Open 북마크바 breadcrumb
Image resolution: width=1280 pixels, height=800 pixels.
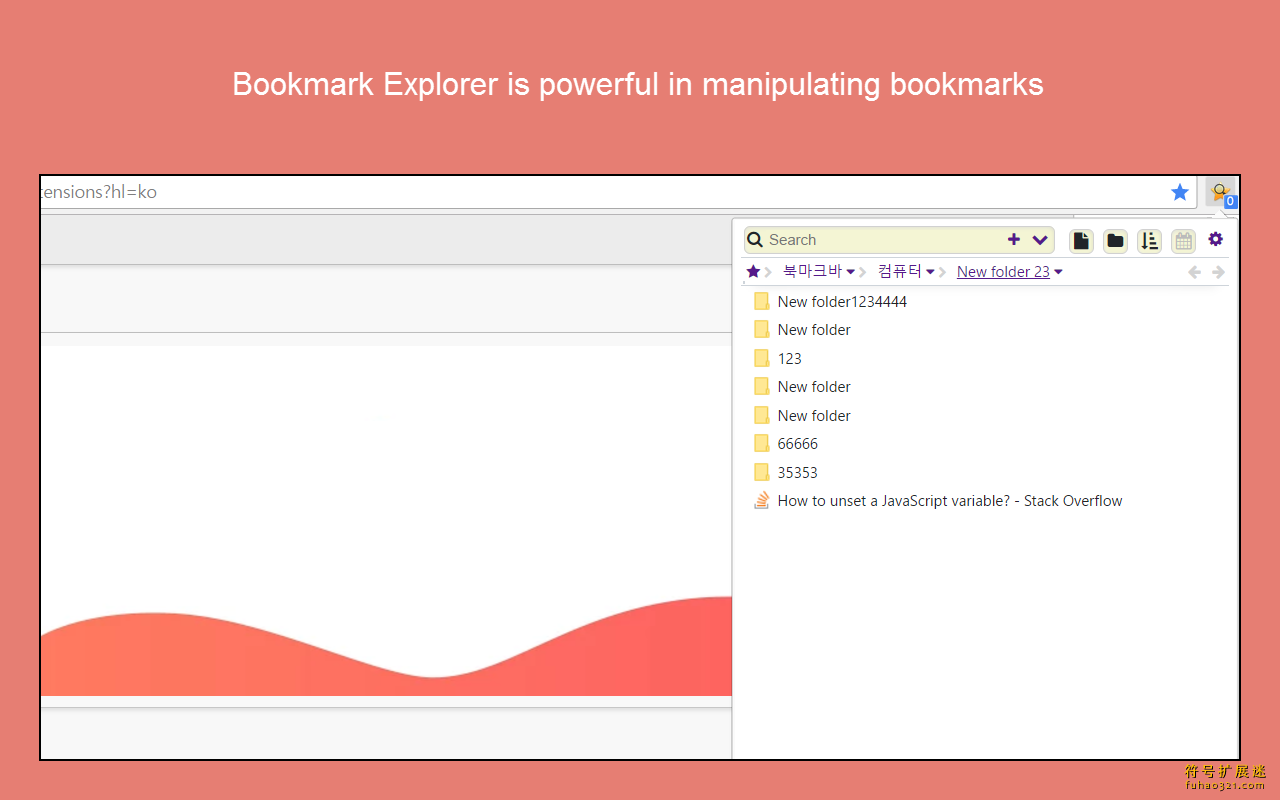(x=812, y=272)
